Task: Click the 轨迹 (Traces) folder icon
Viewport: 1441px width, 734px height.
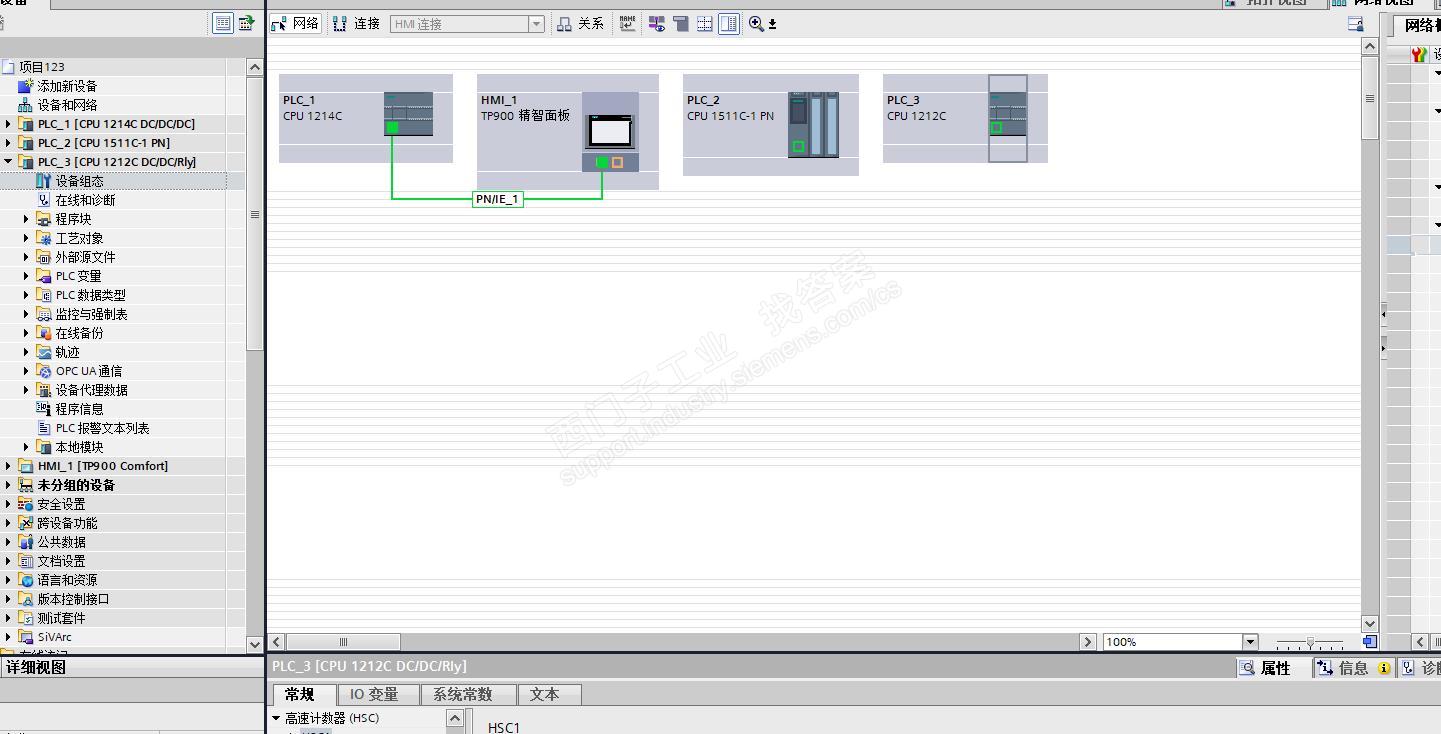Action: tap(44, 352)
